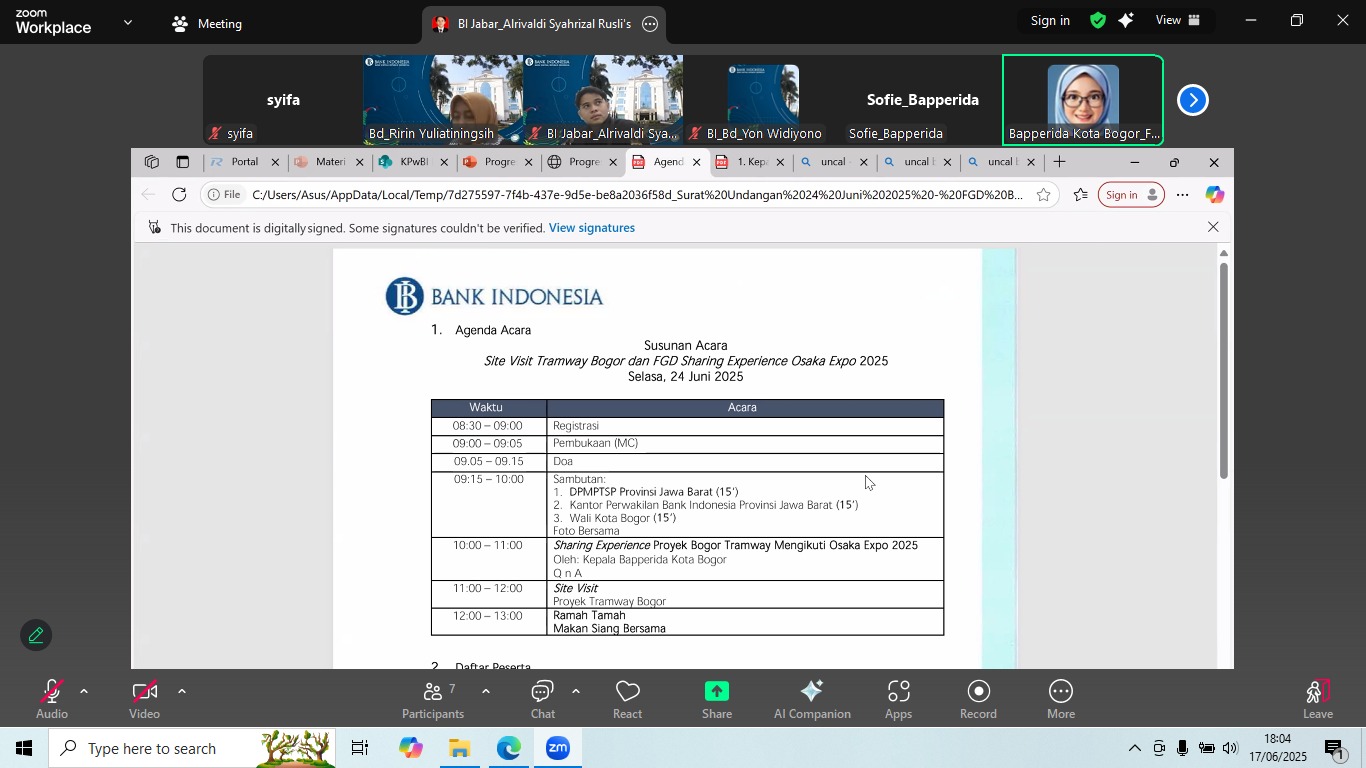
Task: Click View signatures link
Action: tap(592, 228)
